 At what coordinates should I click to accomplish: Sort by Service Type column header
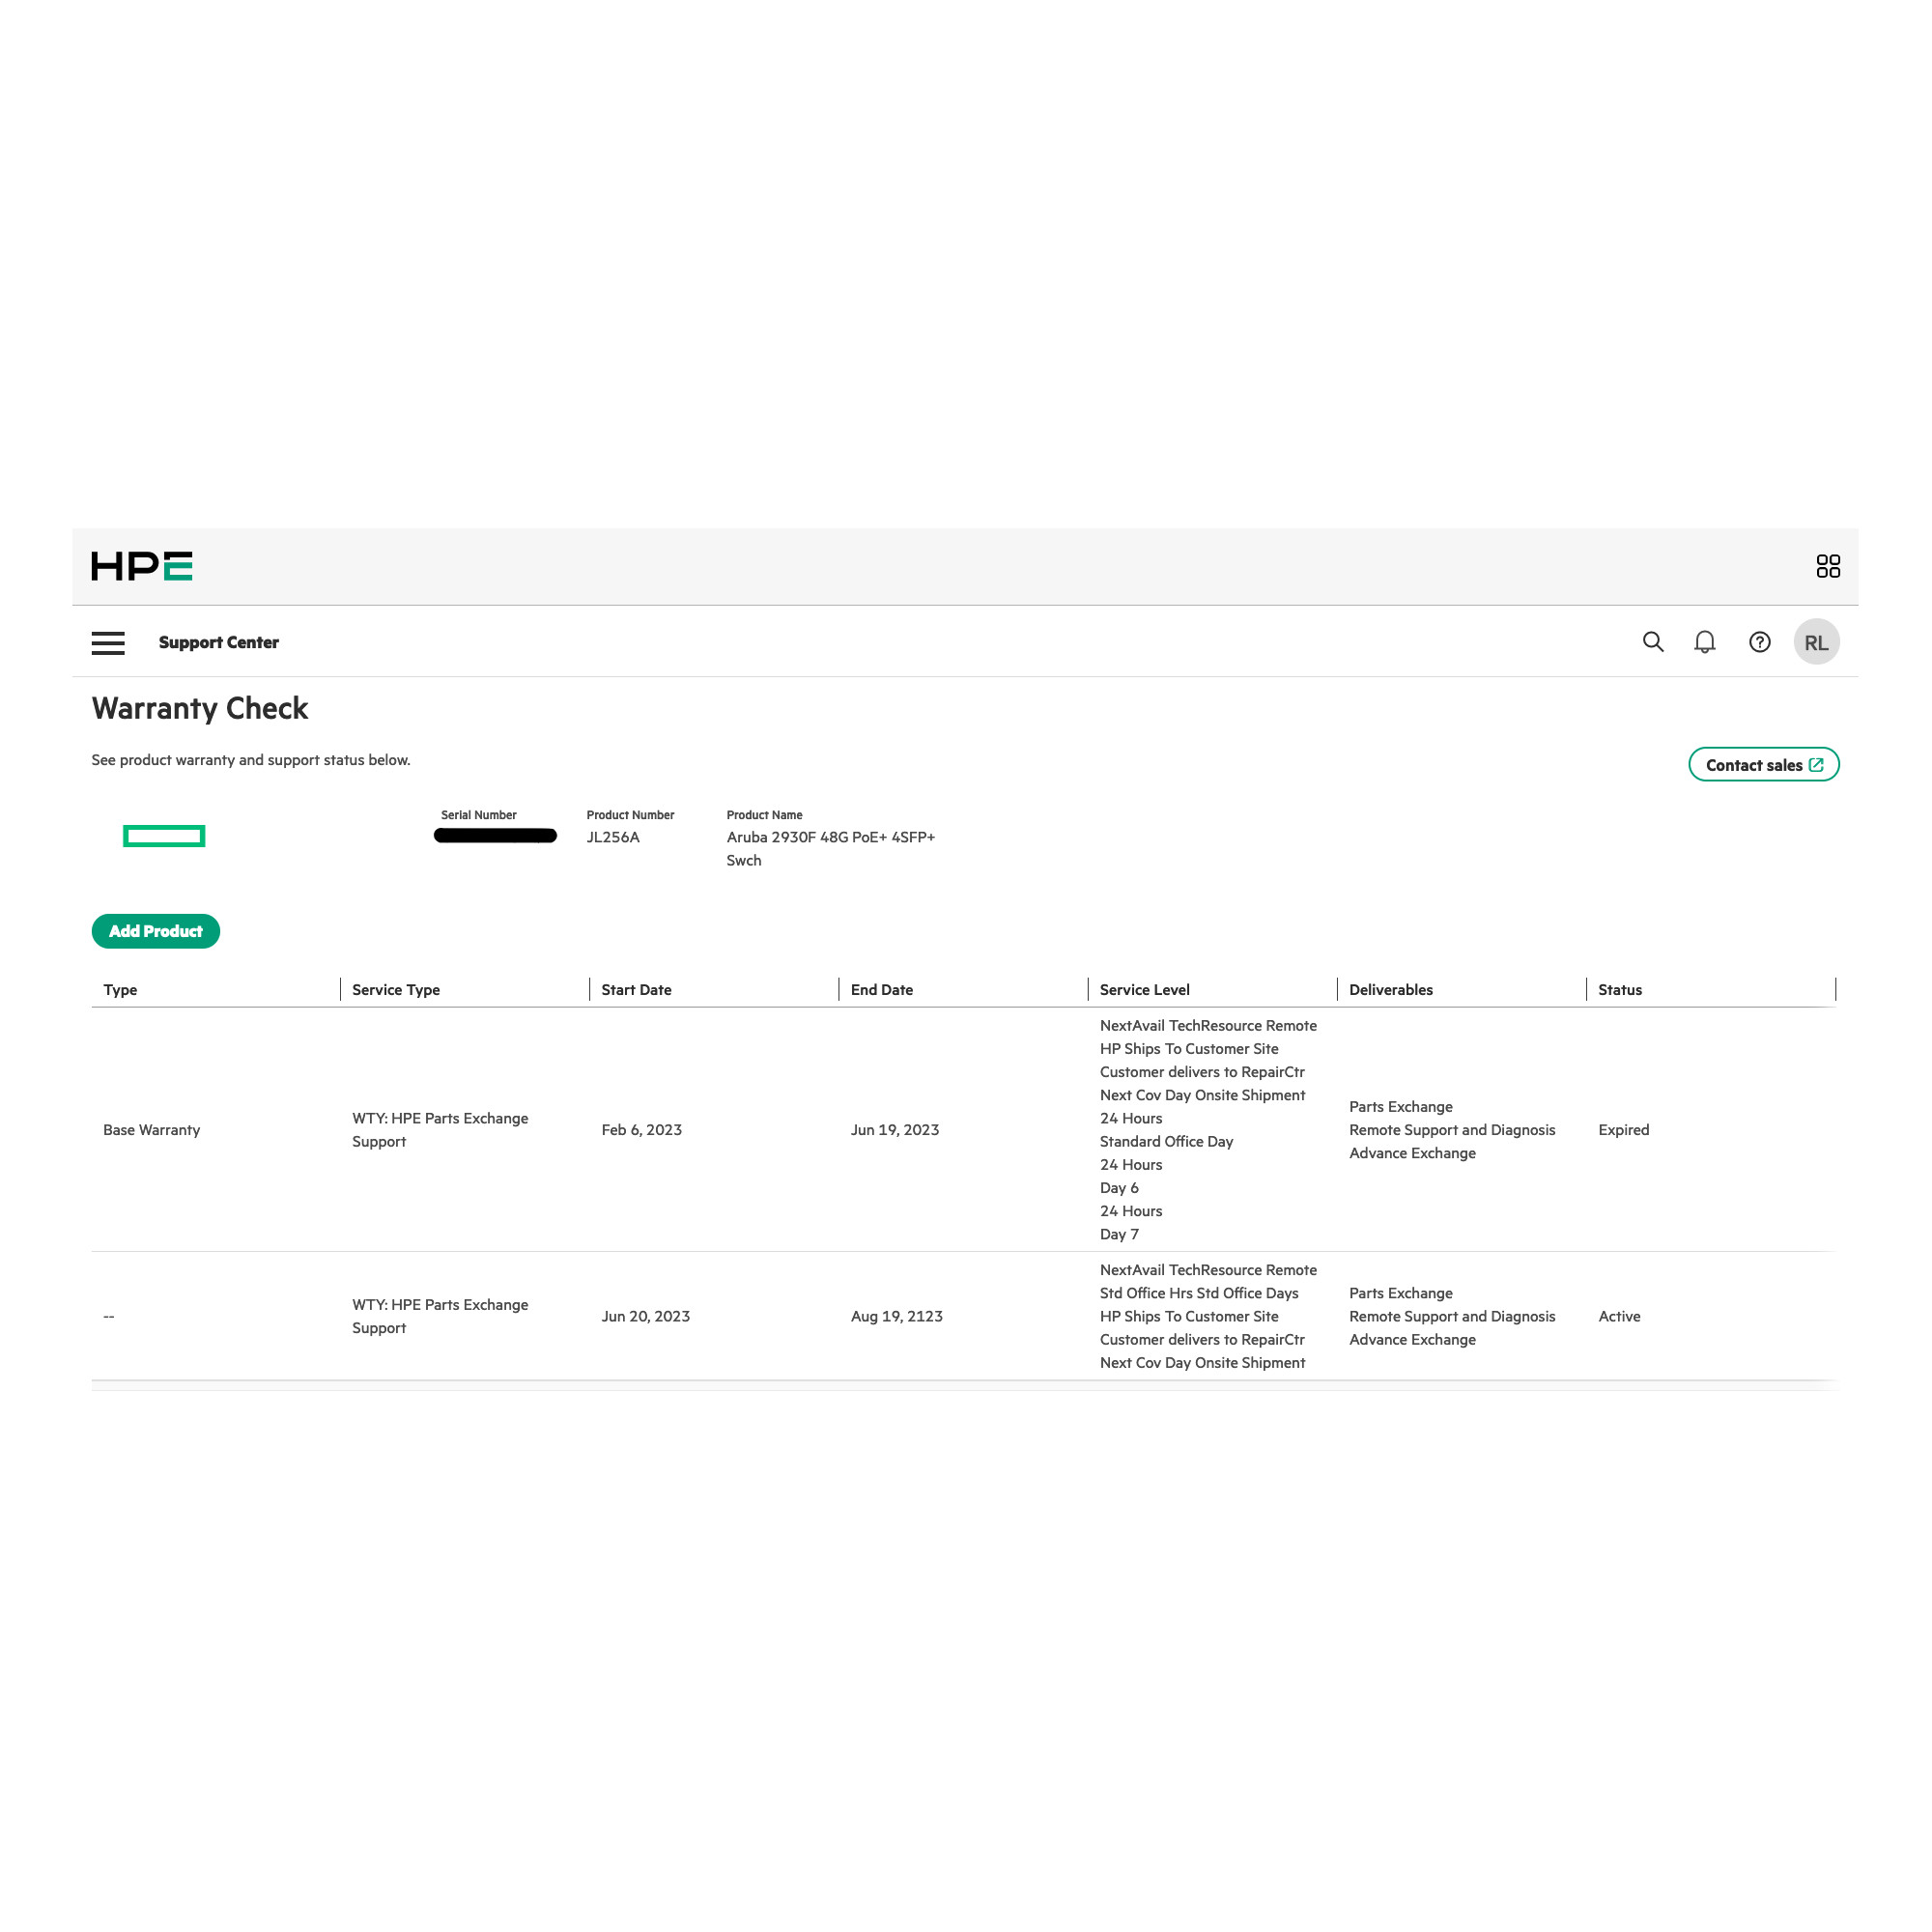click(x=396, y=989)
